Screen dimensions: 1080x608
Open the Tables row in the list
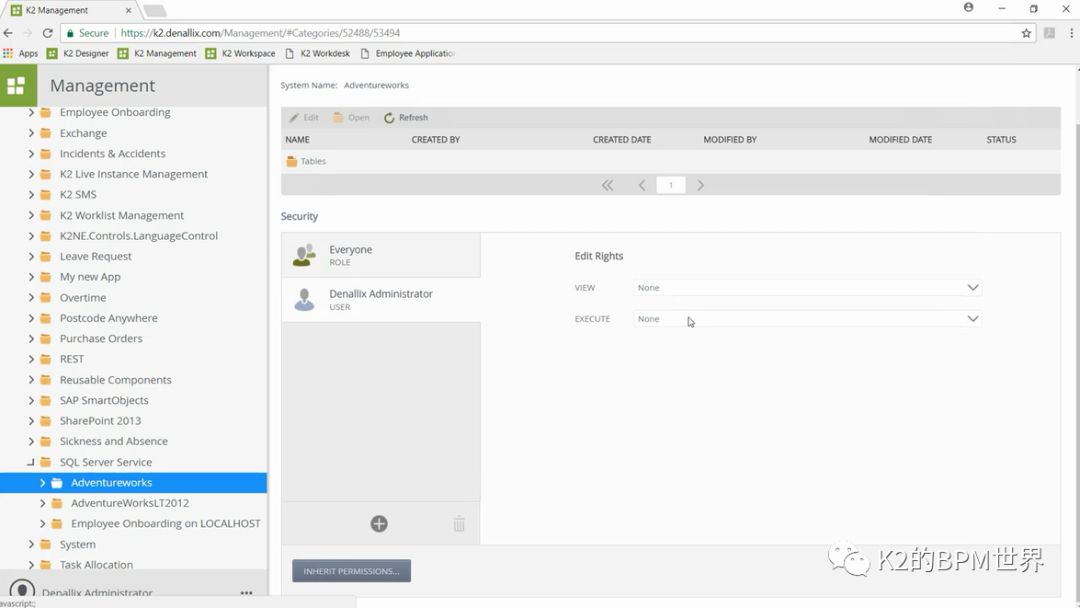(670, 161)
